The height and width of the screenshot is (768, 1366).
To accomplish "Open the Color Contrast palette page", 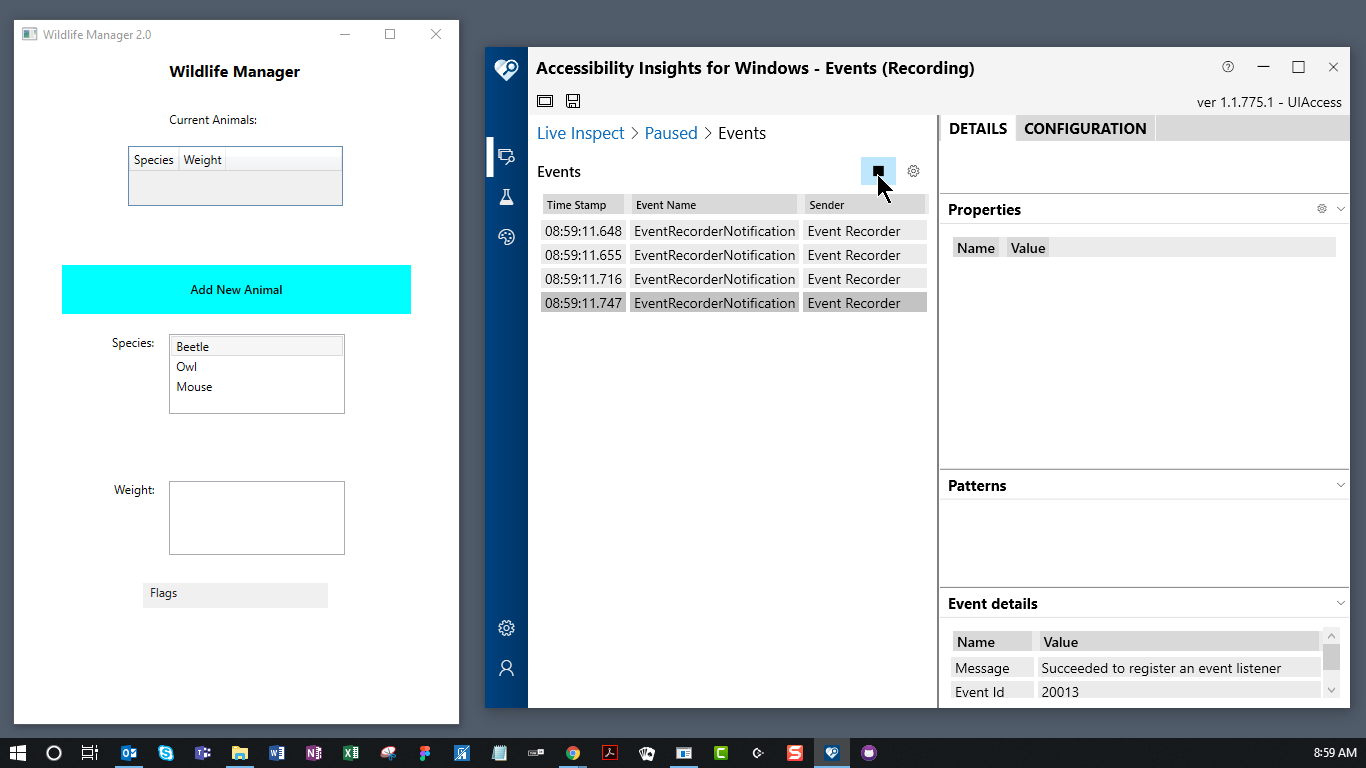I will pos(506,237).
